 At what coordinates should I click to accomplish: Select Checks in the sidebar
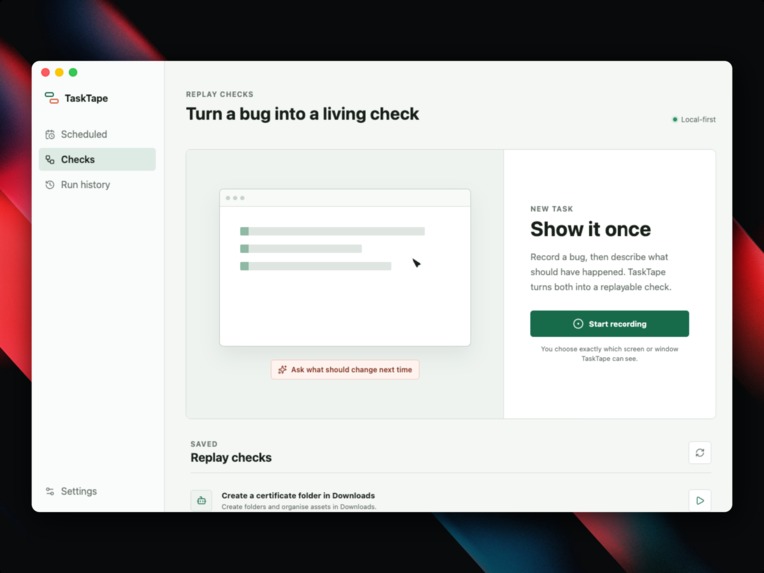[x=97, y=159]
